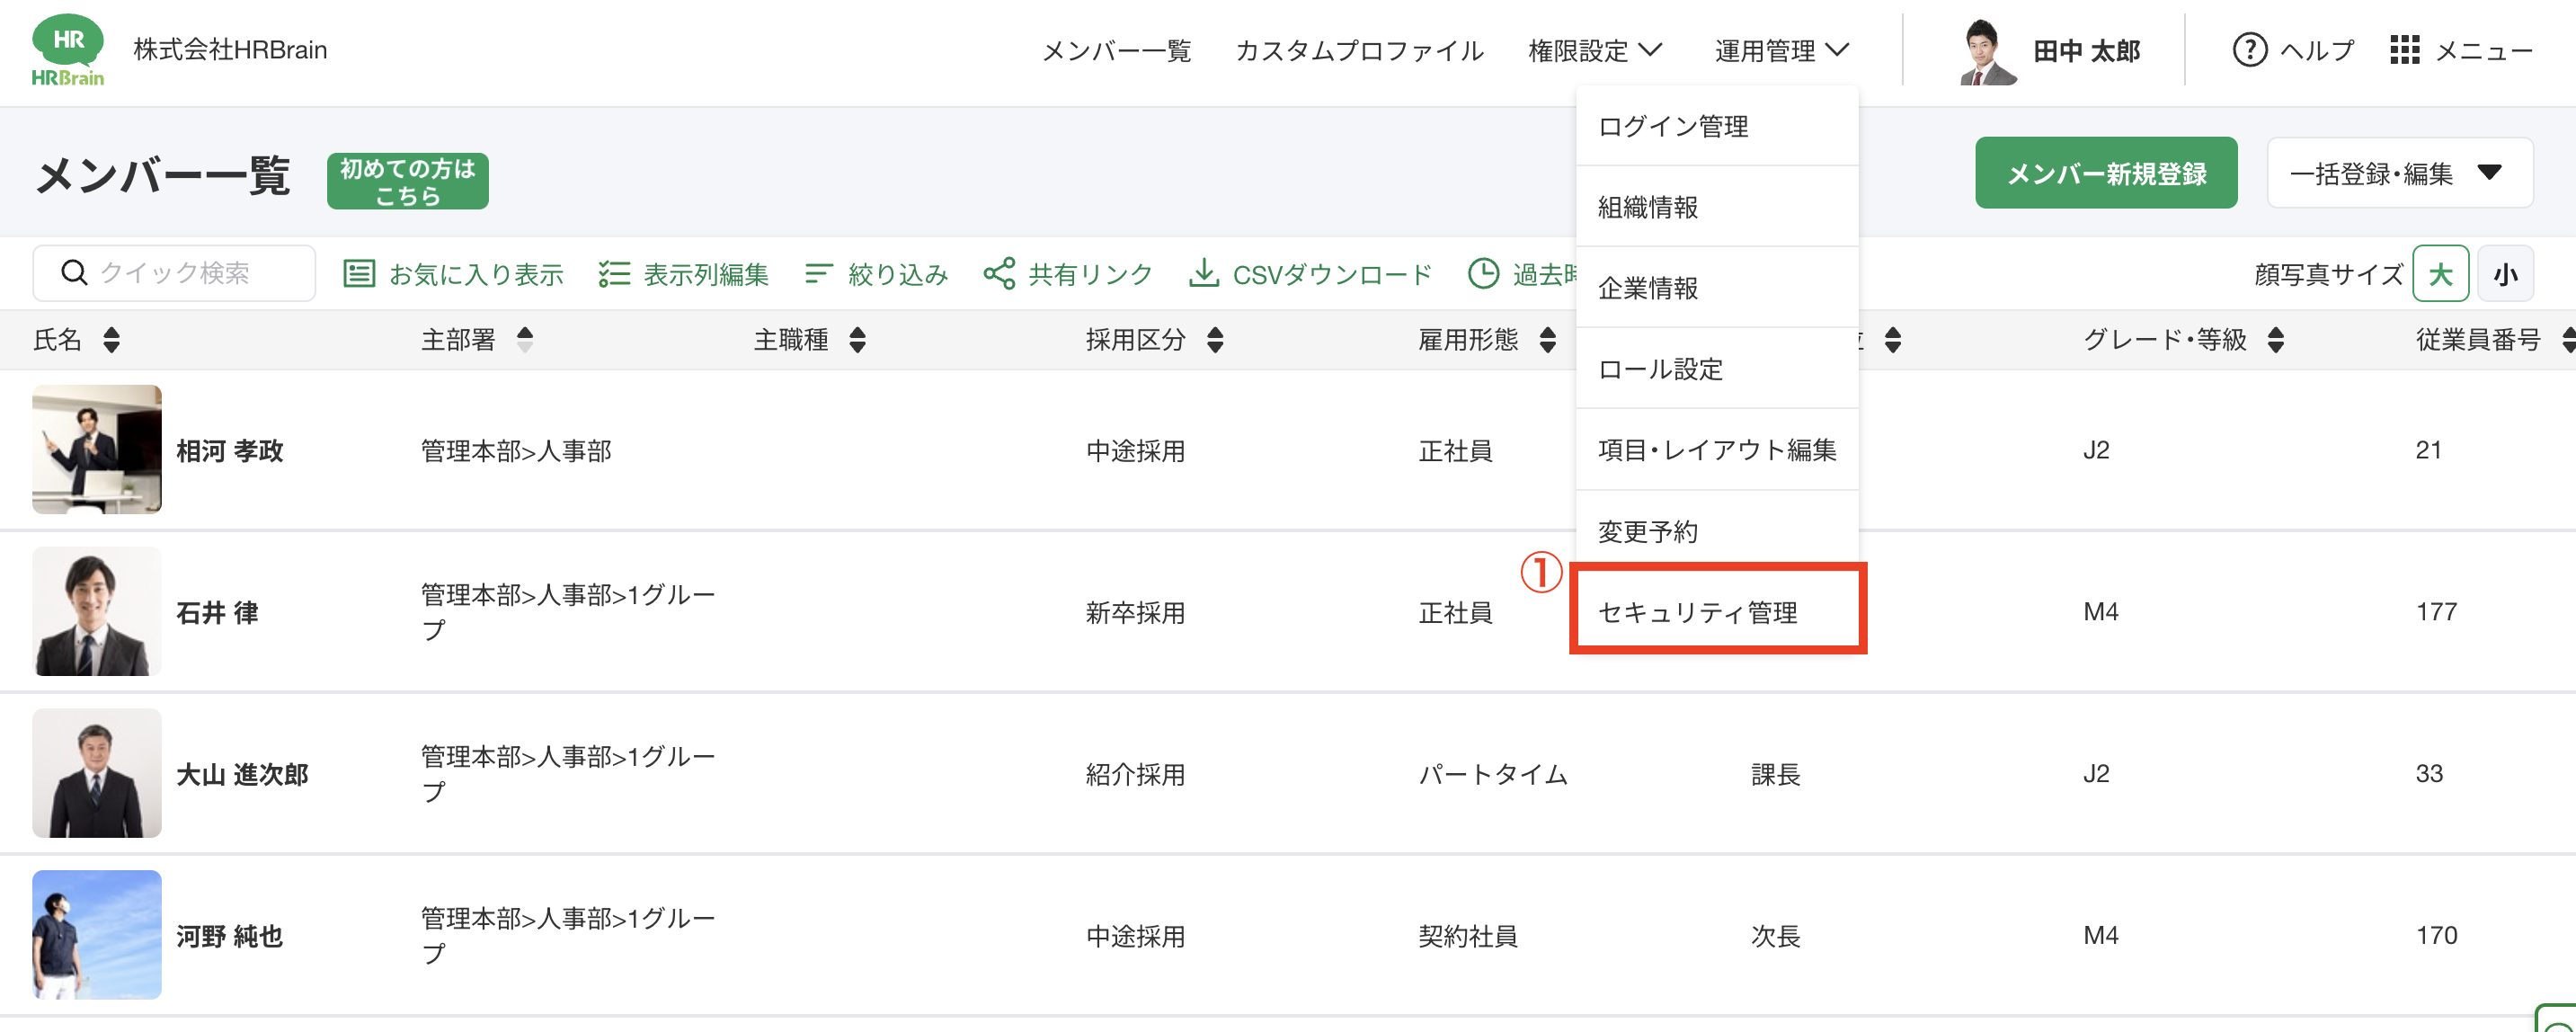2576x1032 pixels.
Task: Open the column edit list icon
Action: (614, 273)
